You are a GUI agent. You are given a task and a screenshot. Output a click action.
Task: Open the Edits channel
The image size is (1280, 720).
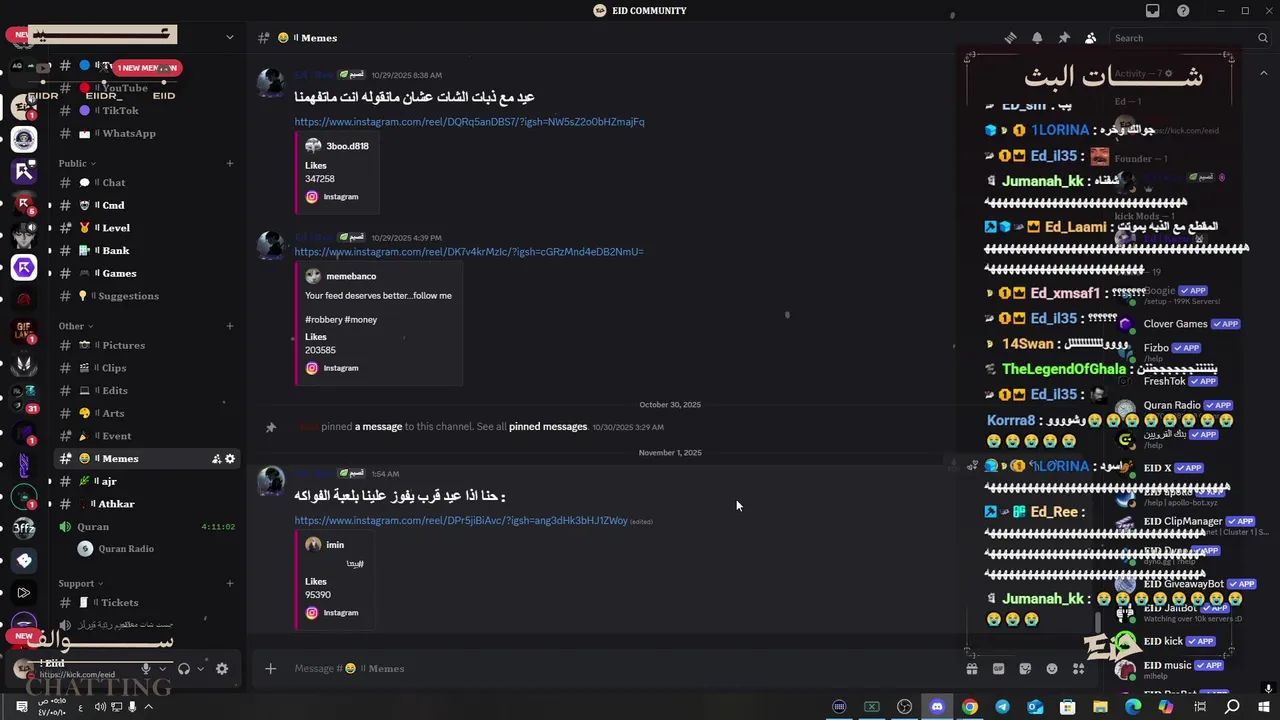146,391
